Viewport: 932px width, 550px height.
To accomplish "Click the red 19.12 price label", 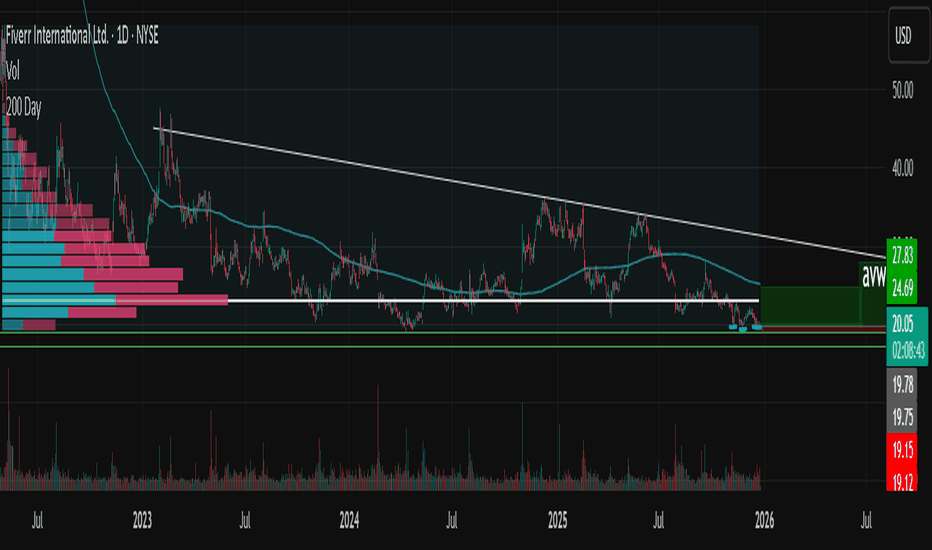I will (x=903, y=483).
